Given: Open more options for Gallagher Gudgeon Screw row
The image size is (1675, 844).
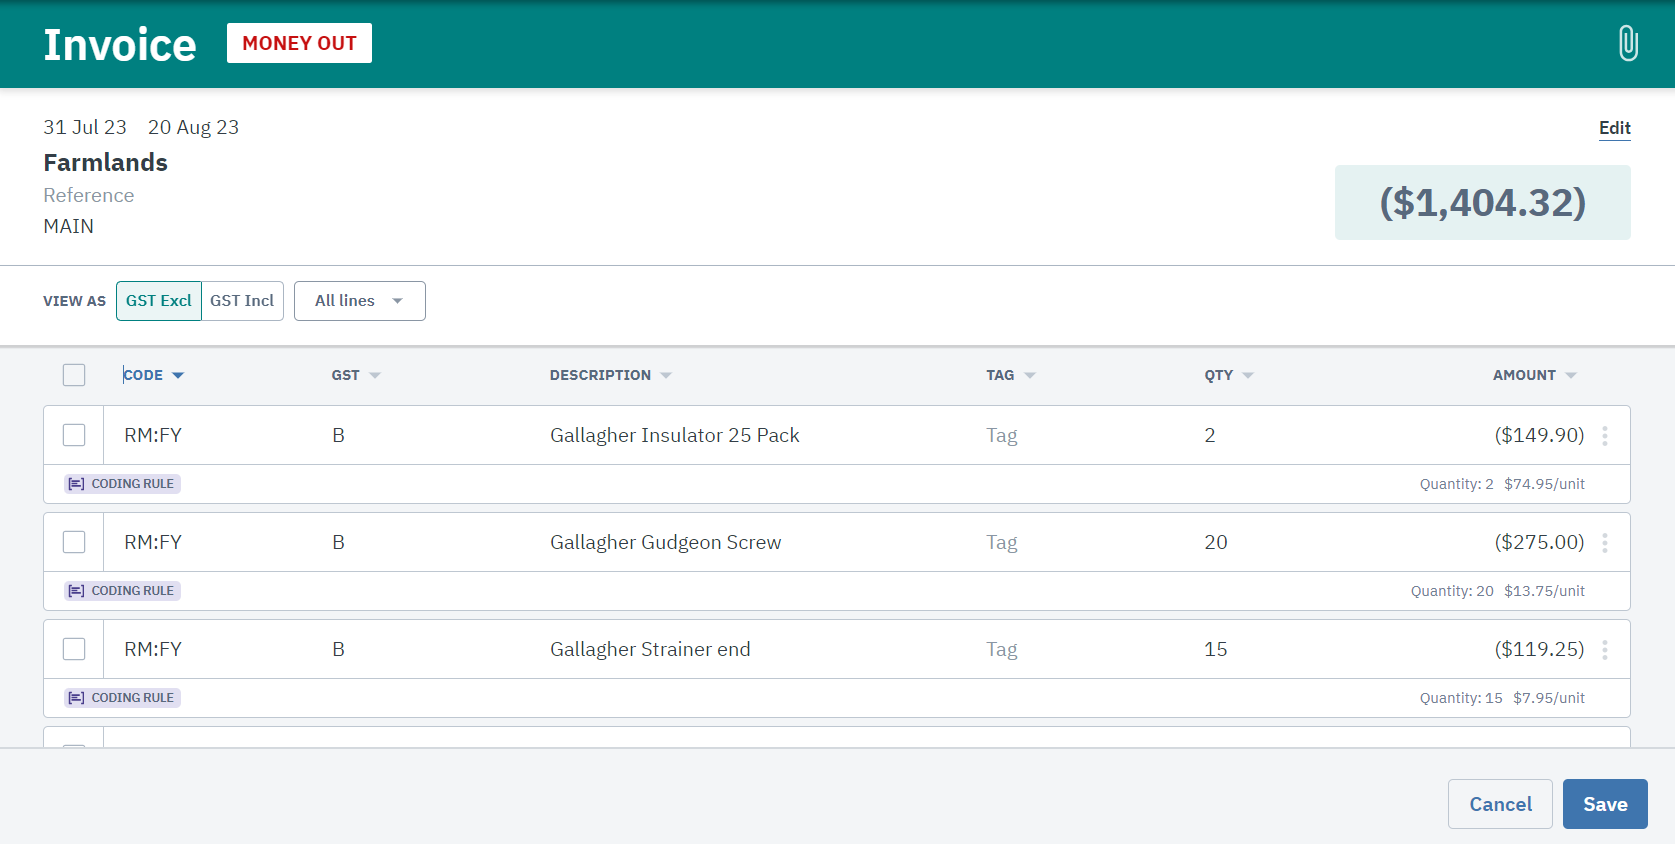Looking at the screenshot, I should (x=1605, y=543).
